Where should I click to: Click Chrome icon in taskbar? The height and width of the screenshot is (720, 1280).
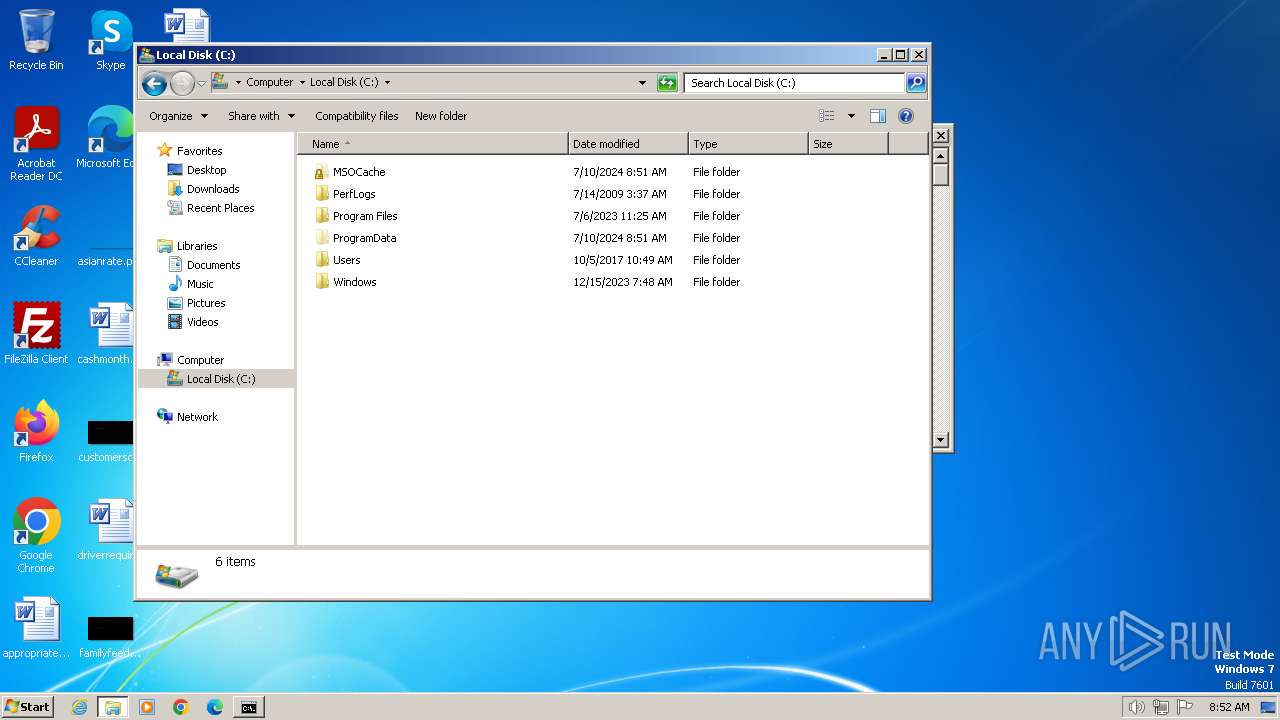[x=181, y=707]
